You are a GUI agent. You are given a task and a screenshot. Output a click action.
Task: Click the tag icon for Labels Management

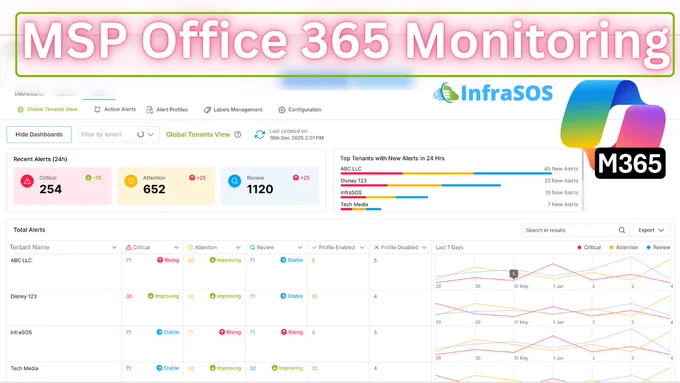click(x=207, y=110)
